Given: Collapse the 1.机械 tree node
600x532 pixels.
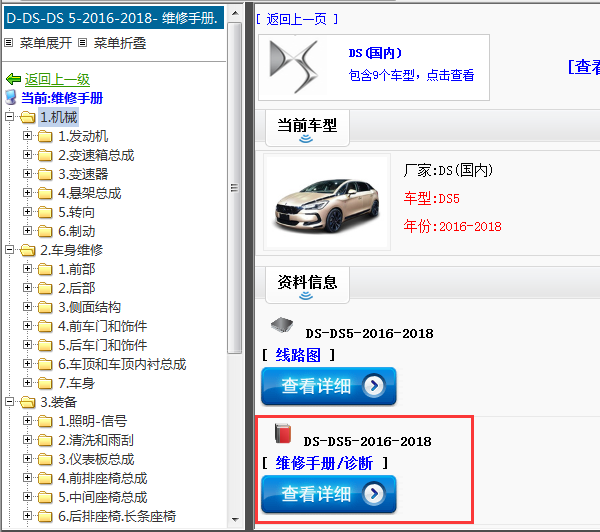Looking at the screenshot, I should (10, 117).
